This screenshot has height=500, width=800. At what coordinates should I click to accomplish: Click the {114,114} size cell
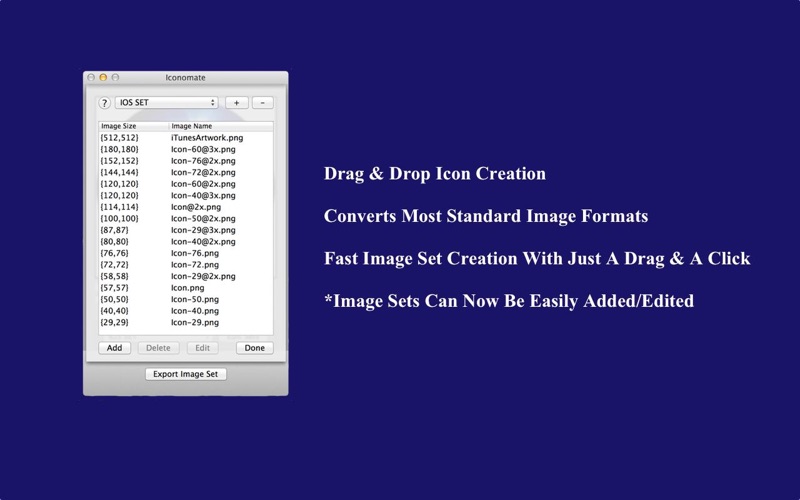[x=119, y=207]
